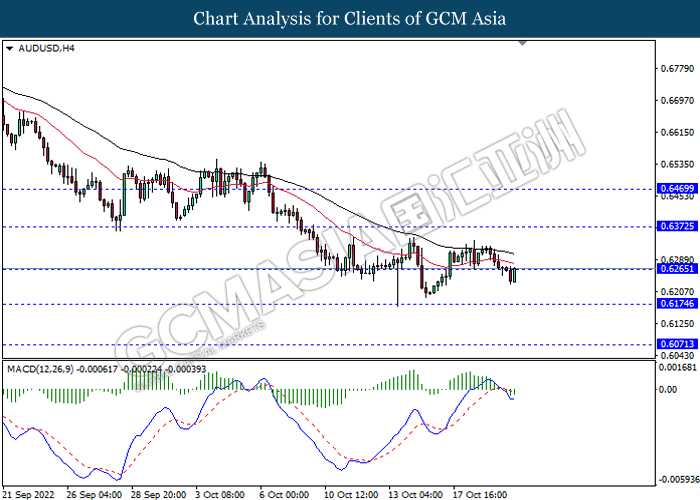Click the 0.66970 price axis value

point(677,100)
